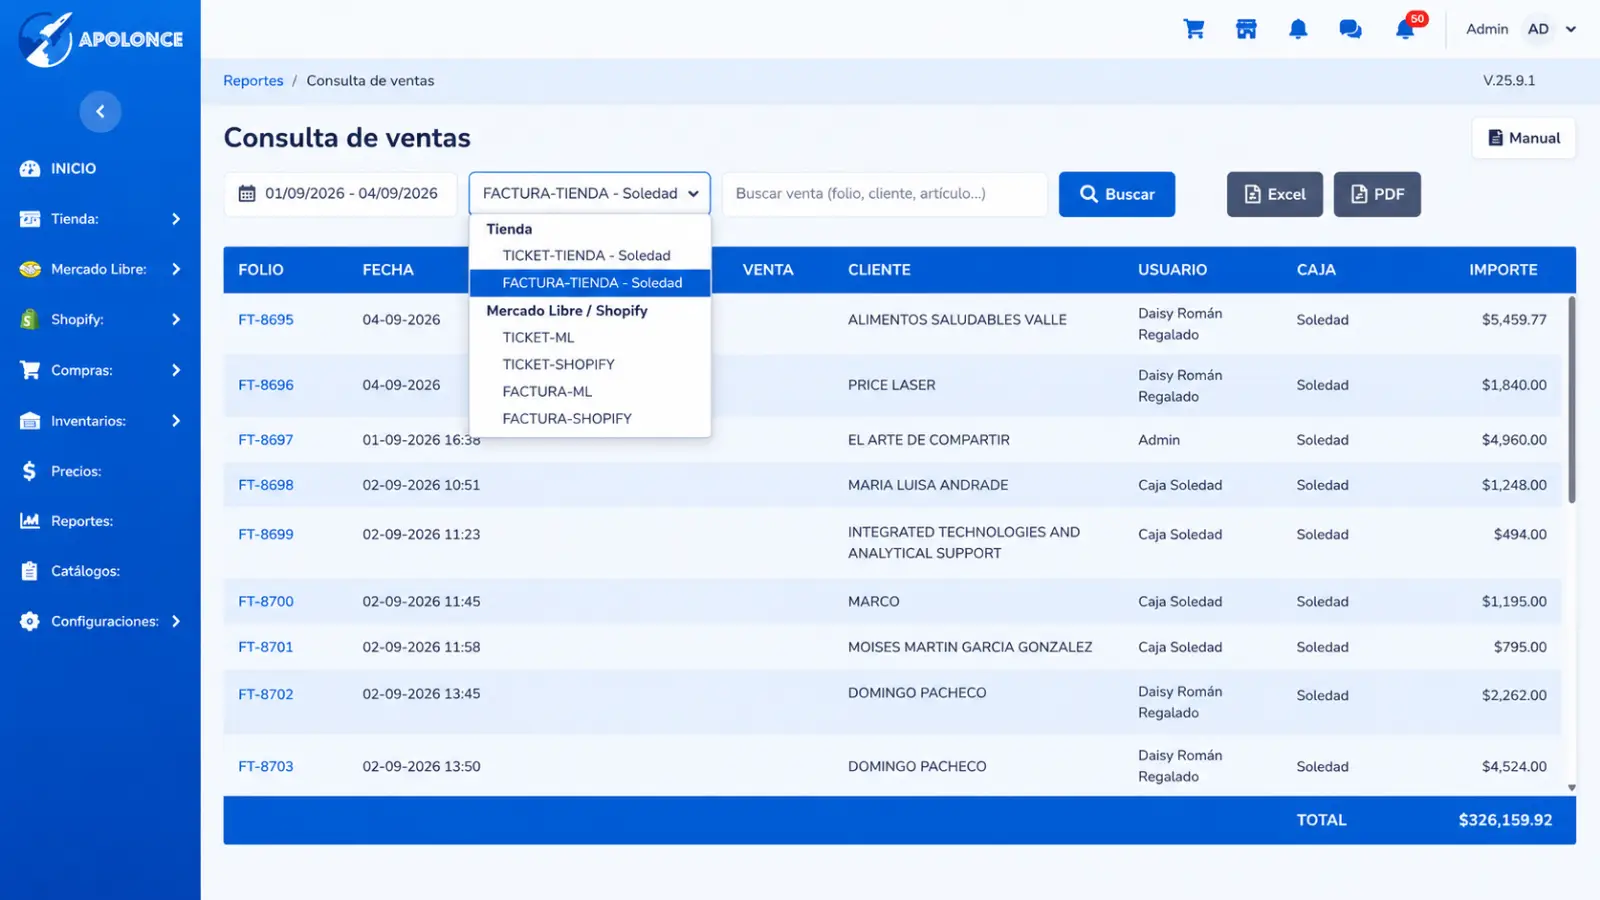Click the scrollbar down arrow

pyautogui.click(x=1572, y=788)
